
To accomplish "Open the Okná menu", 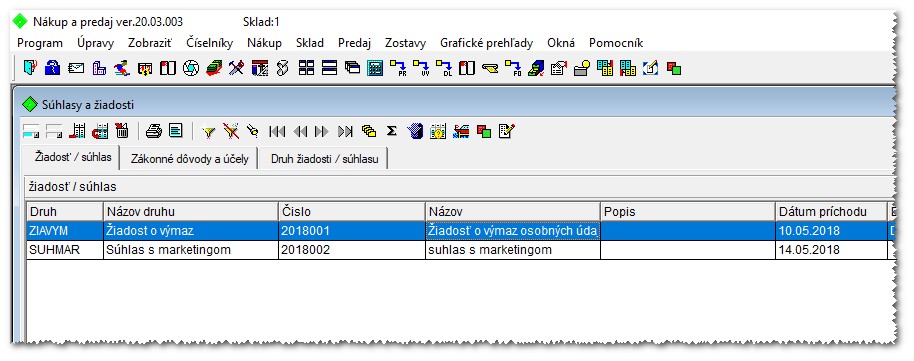I will 561,43.
